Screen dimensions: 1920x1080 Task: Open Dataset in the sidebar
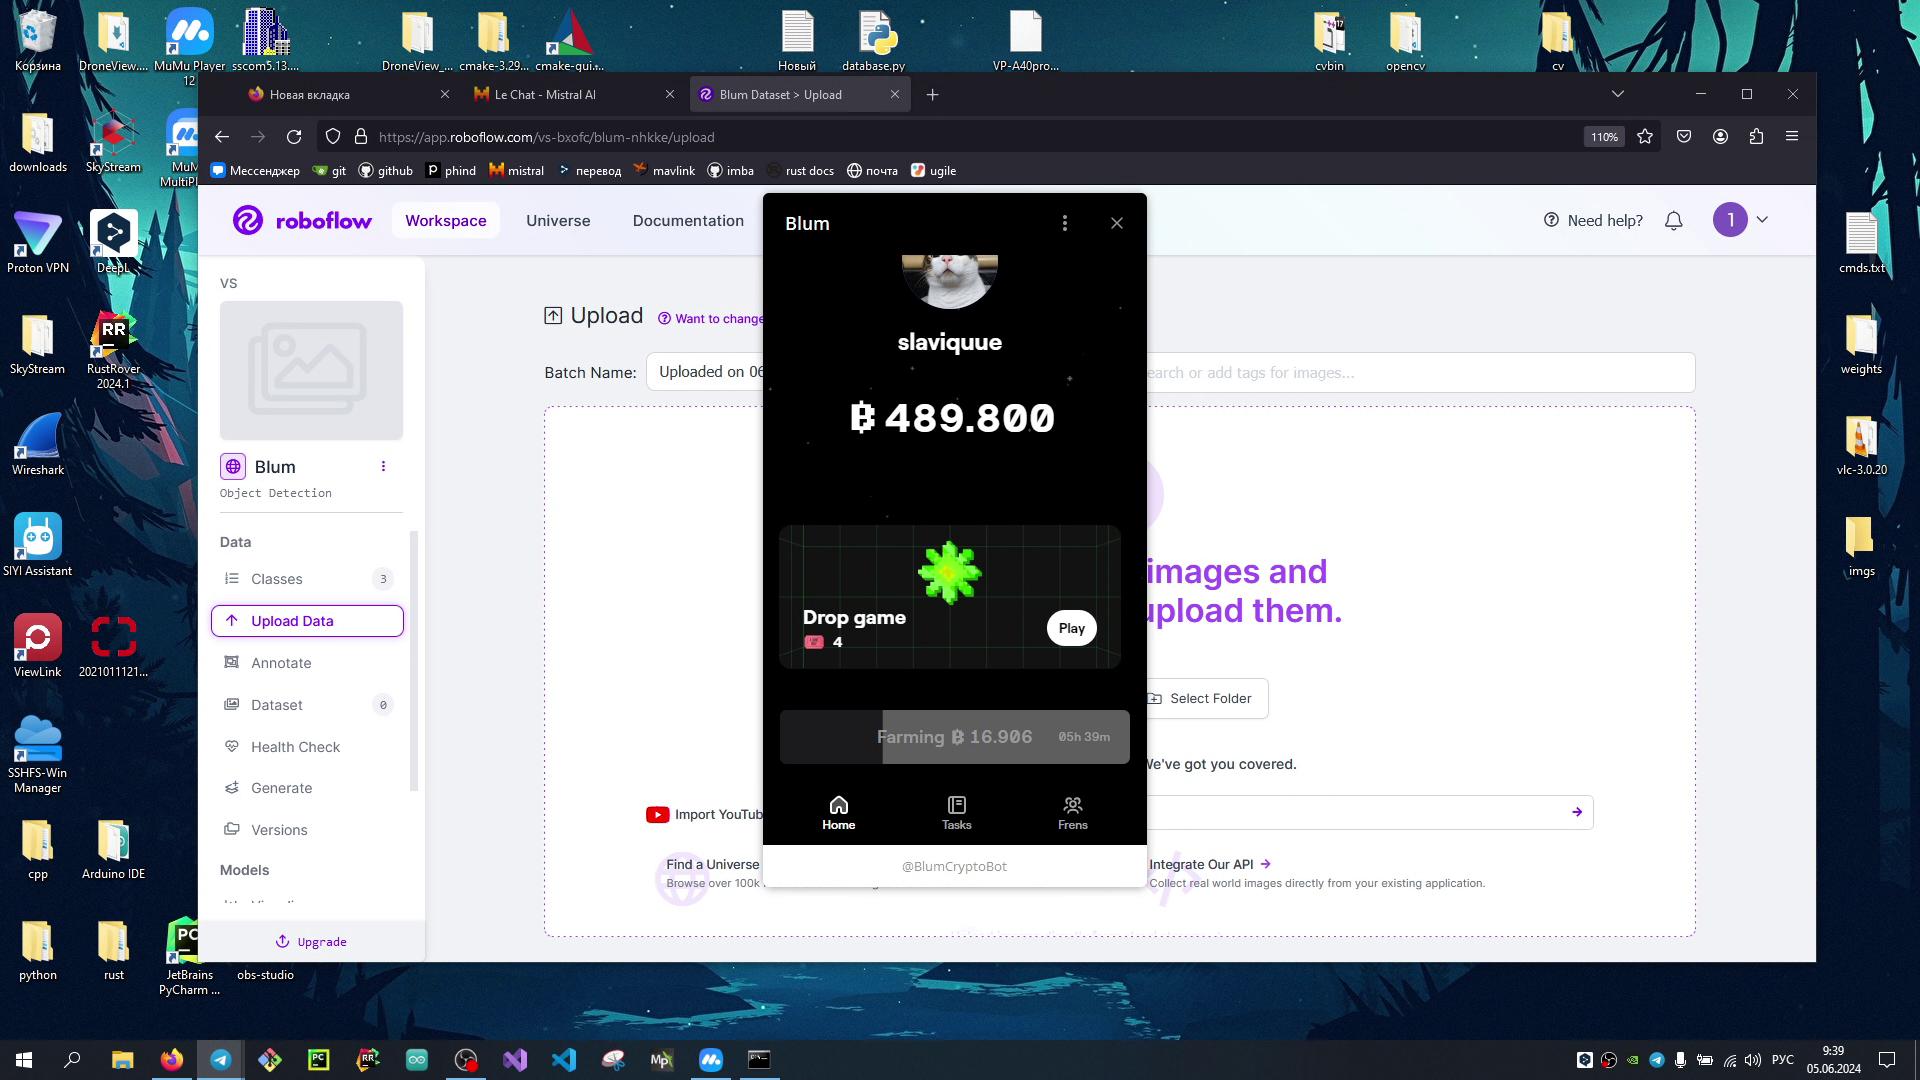click(x=307, y=705)
